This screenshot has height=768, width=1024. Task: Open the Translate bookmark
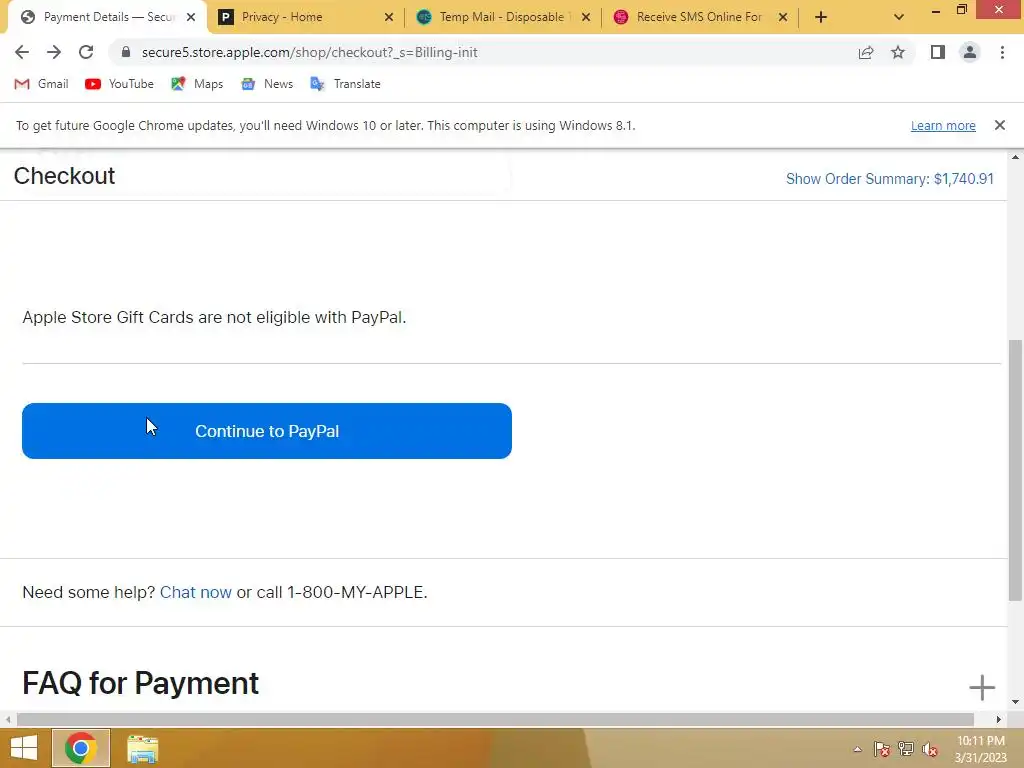345,84
